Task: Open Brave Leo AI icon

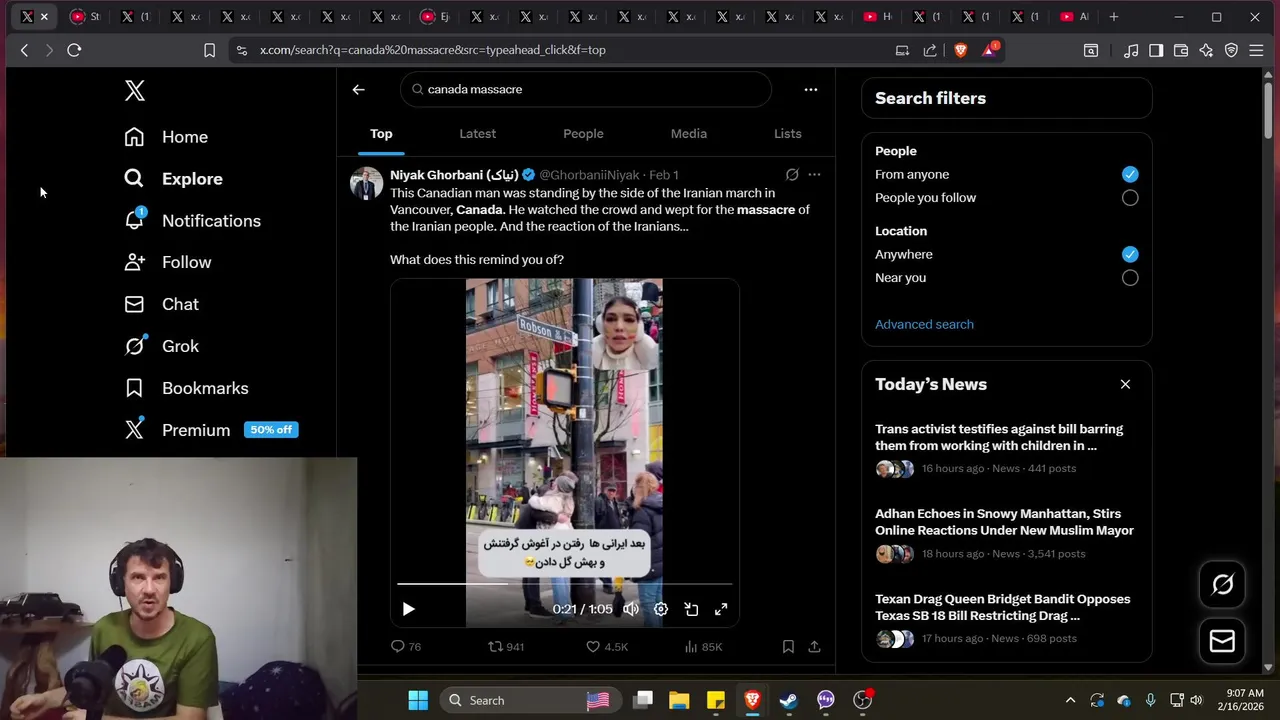Action: point(1206,50)
